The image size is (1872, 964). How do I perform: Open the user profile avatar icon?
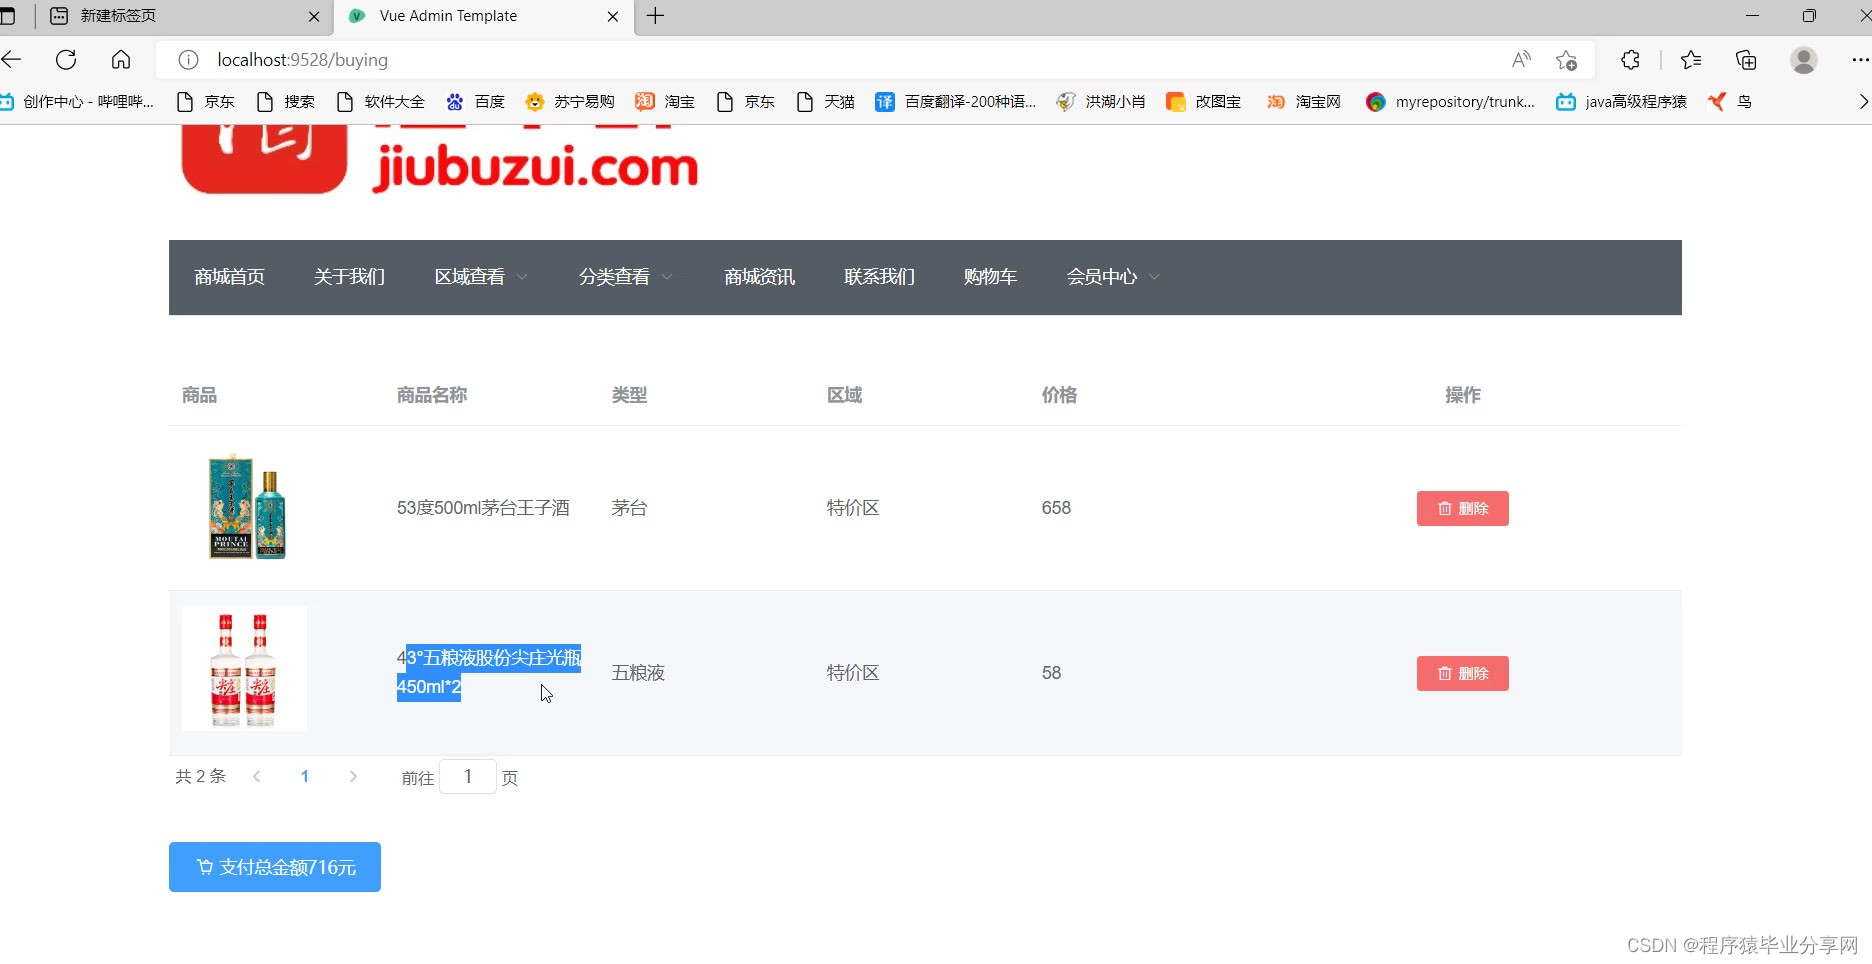click(1804, 60)
